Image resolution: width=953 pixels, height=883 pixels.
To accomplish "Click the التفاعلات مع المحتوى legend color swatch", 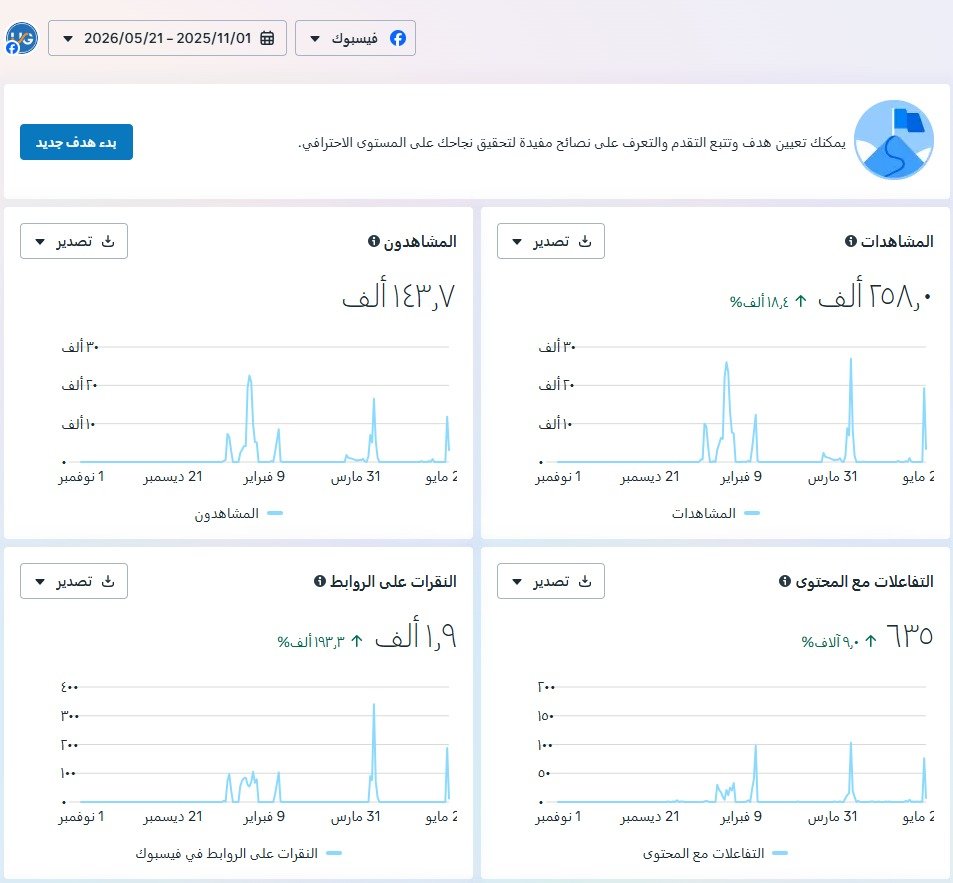I will coord(780,854).
